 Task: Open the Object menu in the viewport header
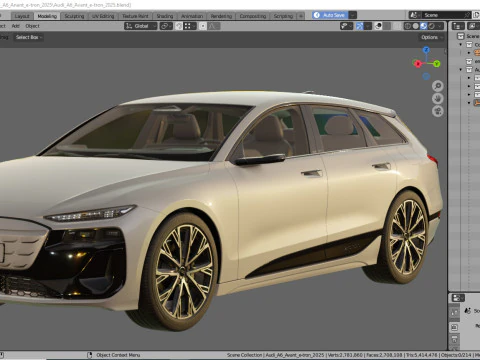pos(32,26)
